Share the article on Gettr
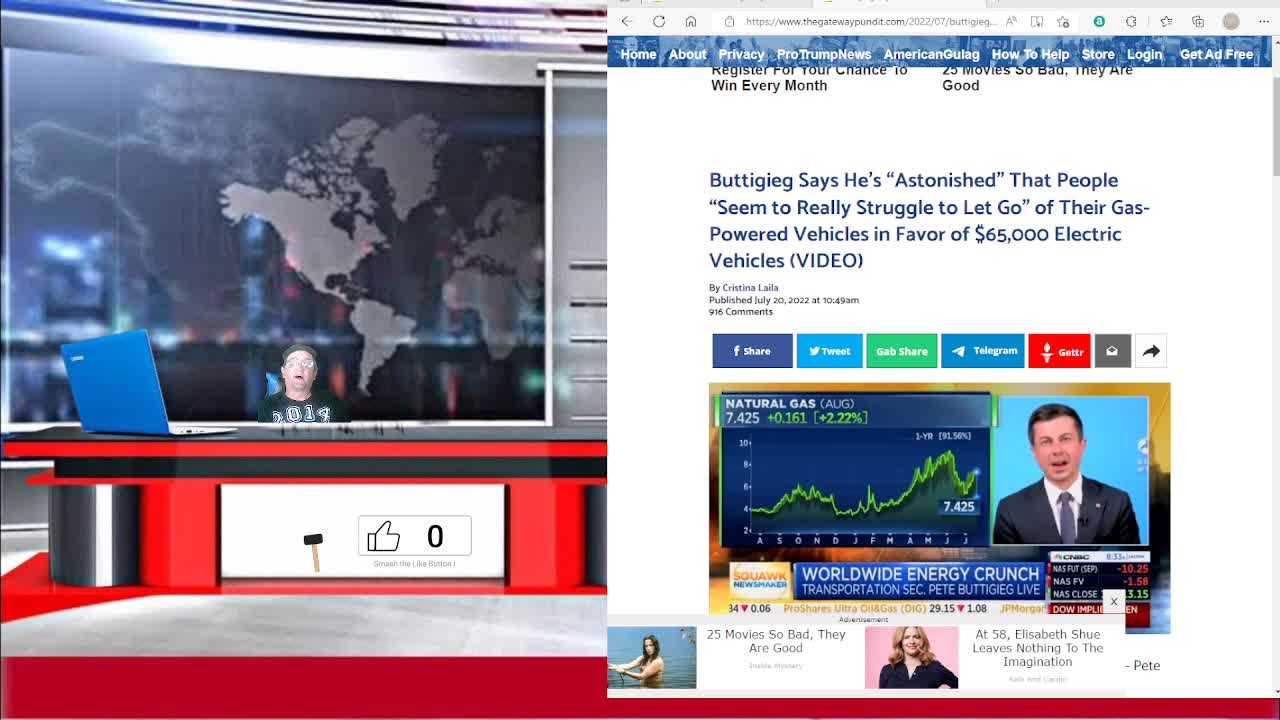This screenshot has width=1280, height=720. pos(1059,351)
